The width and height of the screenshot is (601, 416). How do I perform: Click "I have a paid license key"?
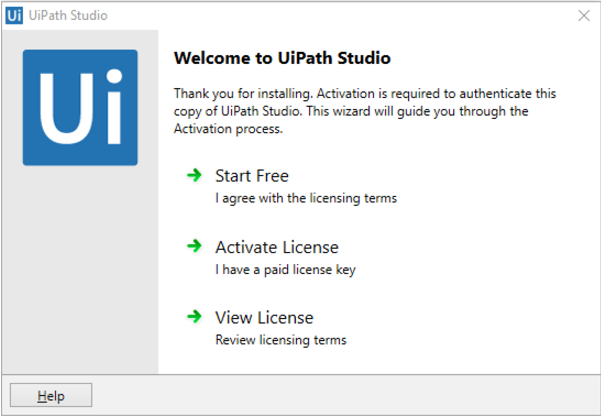point(285,270)
